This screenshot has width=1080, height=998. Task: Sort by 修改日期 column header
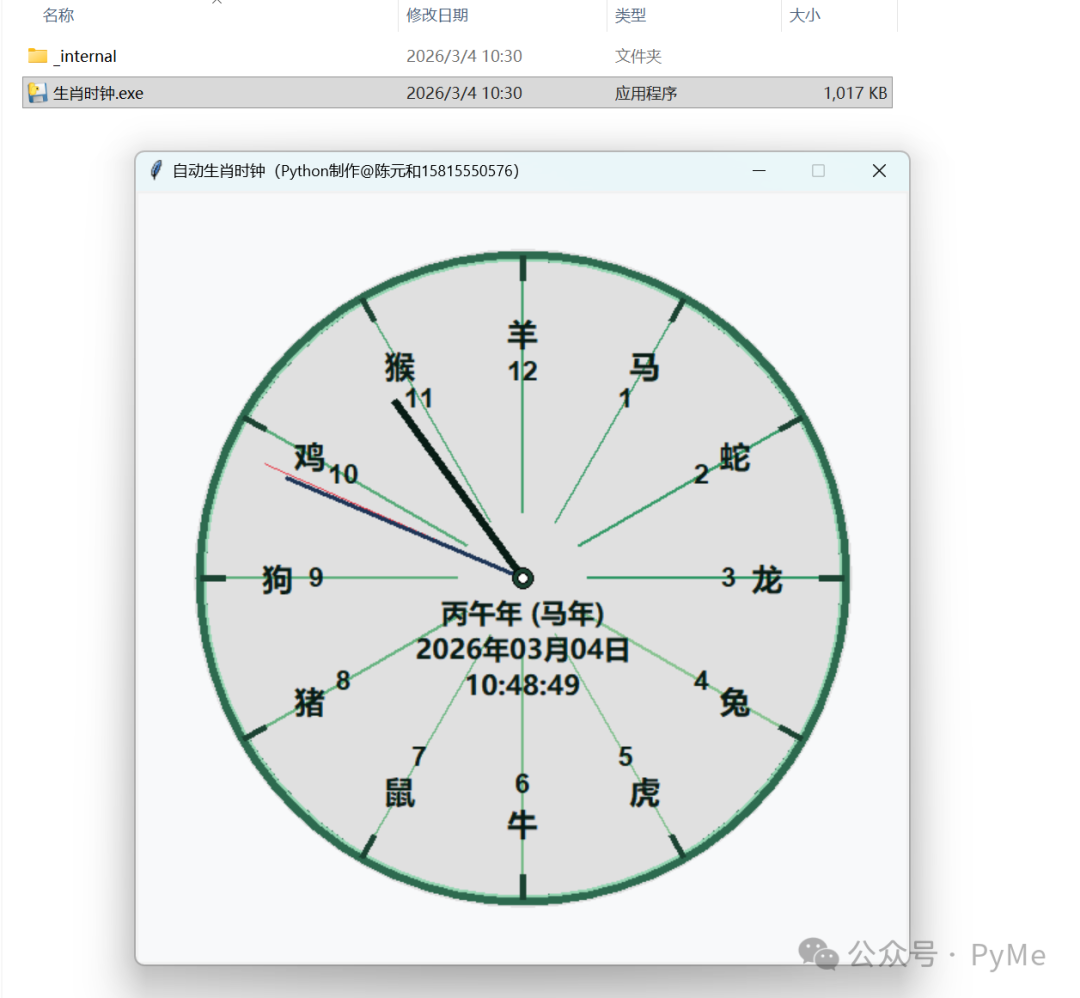click(x=437, y=15)
